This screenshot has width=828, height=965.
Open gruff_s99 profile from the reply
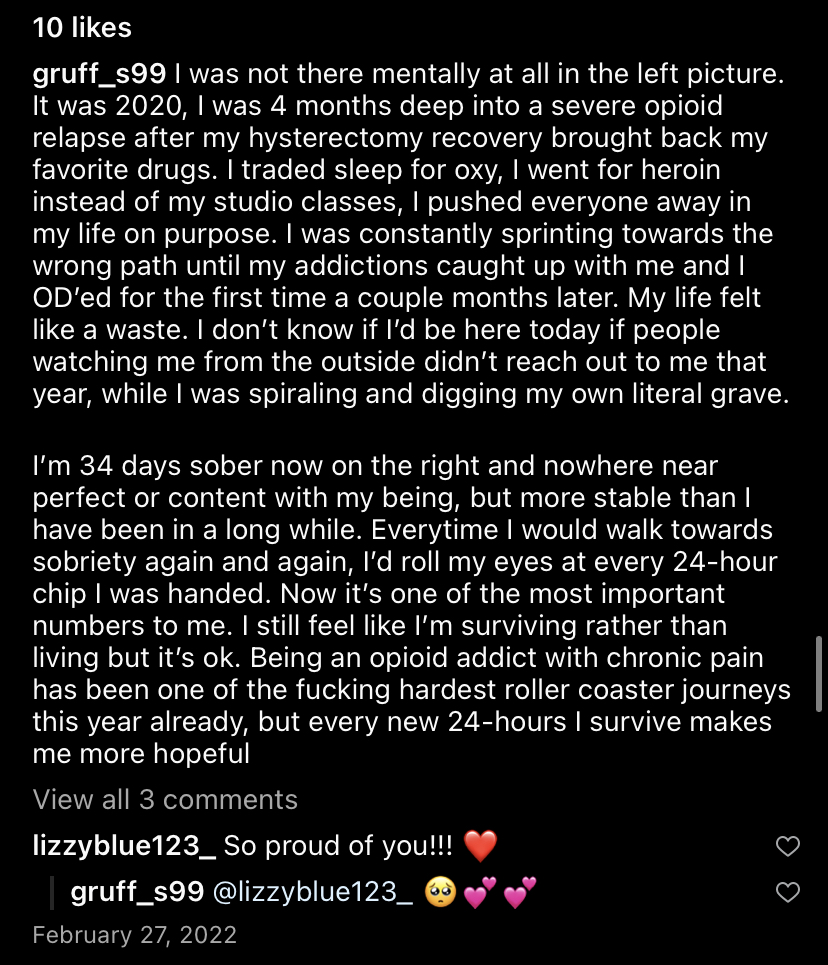pyautogui.click(x=138, y=893)
